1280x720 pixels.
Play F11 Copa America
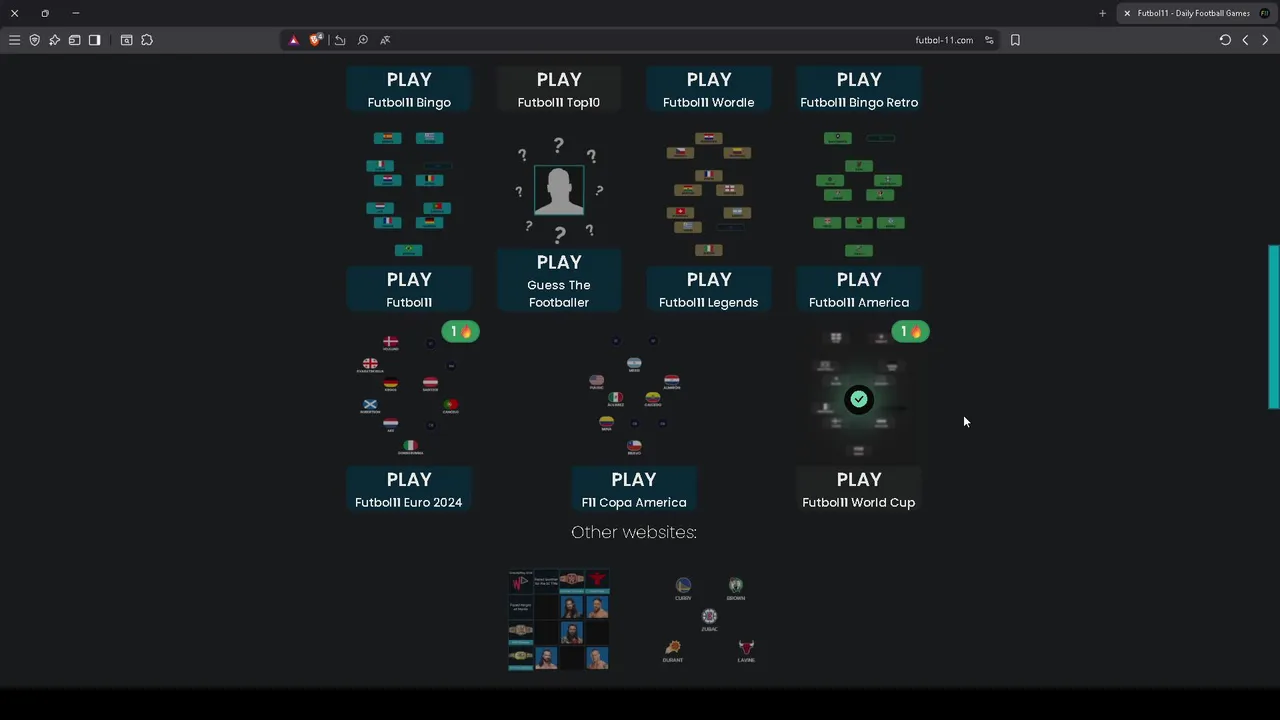click(634, 489)
